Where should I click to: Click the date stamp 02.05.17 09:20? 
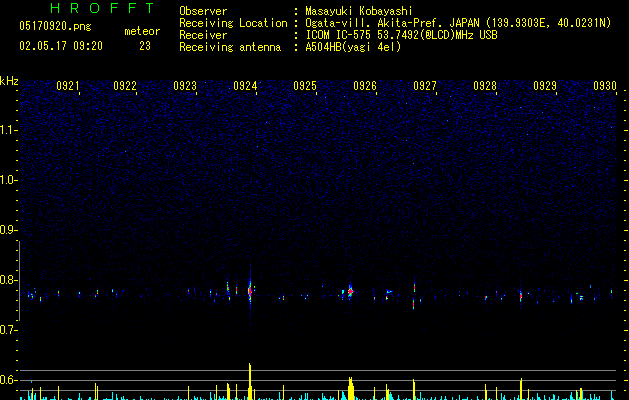pos(61,46)
